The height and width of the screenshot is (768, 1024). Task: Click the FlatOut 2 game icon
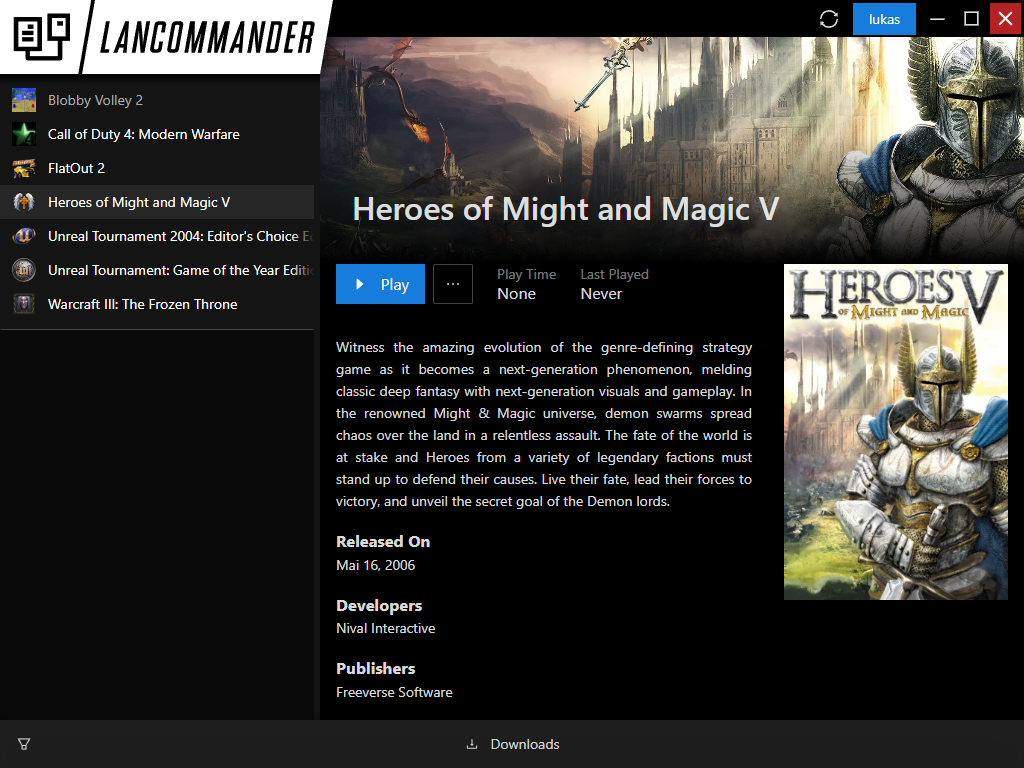point(24,168)
